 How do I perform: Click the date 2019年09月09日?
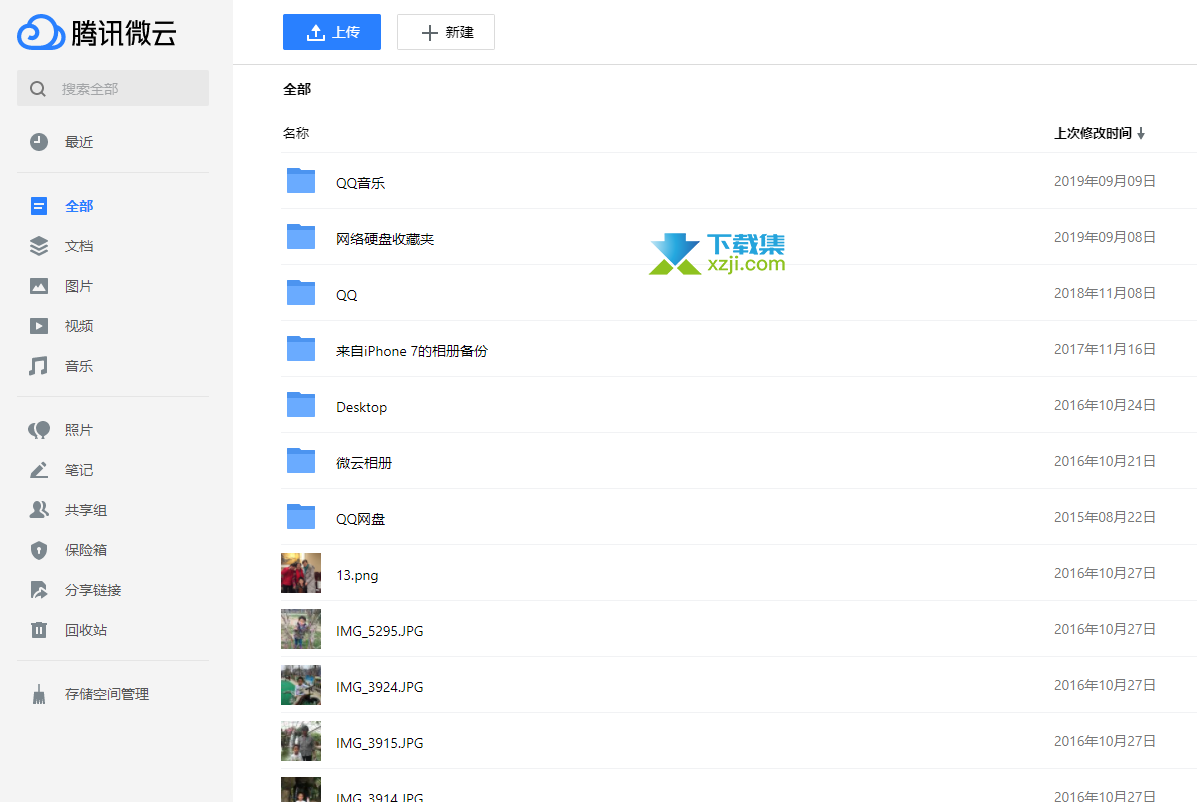tap(1105, 181)
